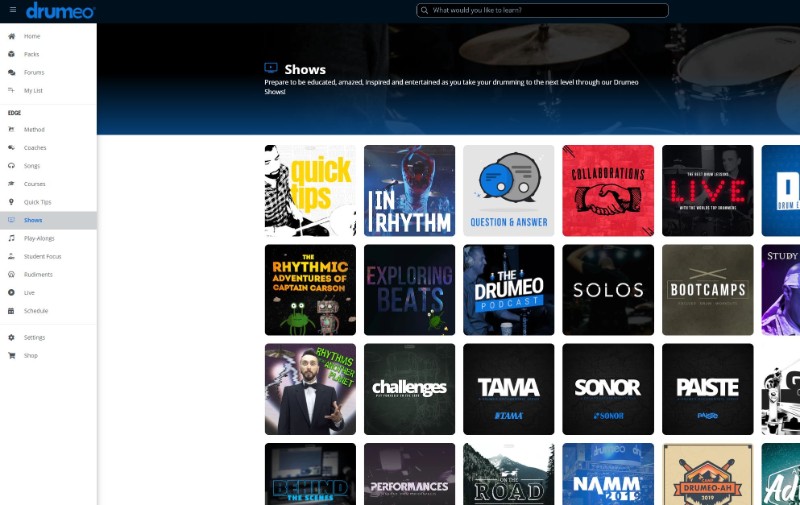Open the Question & Answer show tile

click(x=509, y=190)
